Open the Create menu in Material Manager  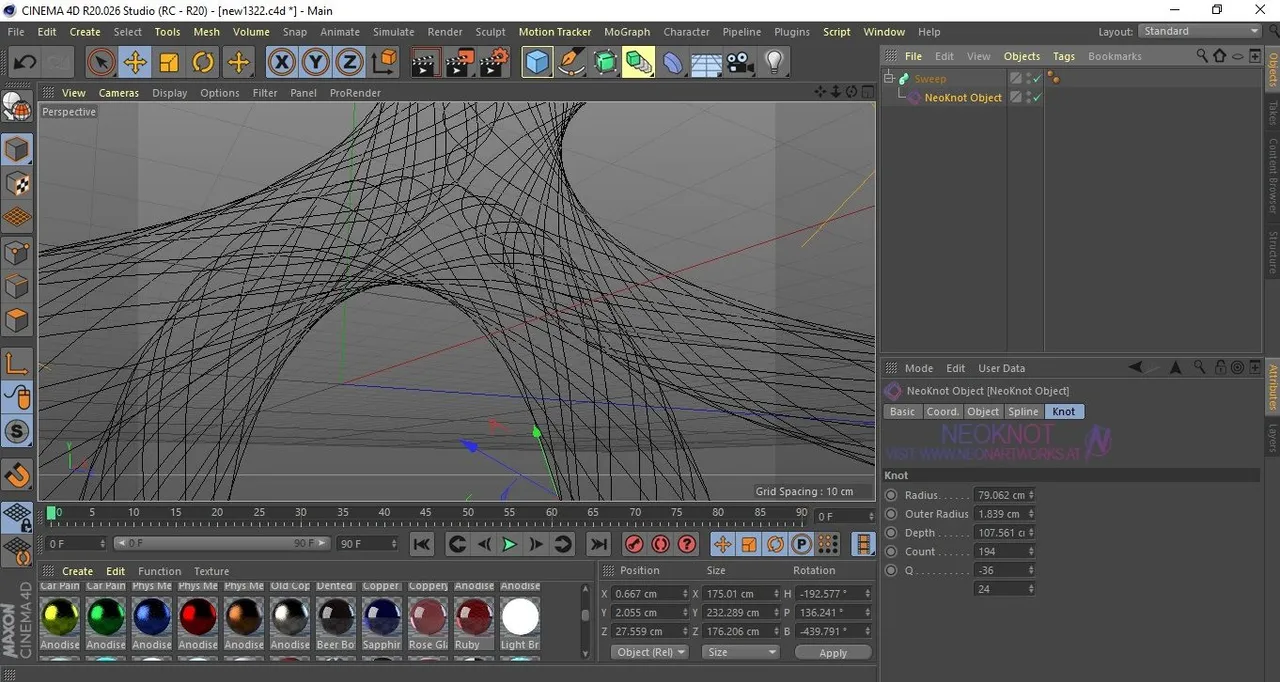(x=77, y=572)
